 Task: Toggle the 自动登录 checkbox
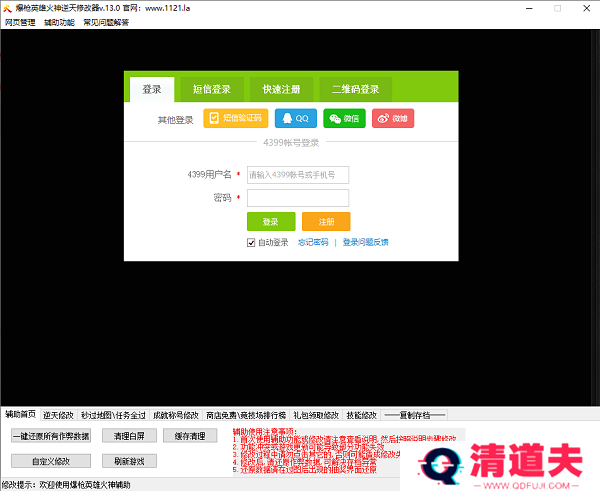[x=251, y=242]
